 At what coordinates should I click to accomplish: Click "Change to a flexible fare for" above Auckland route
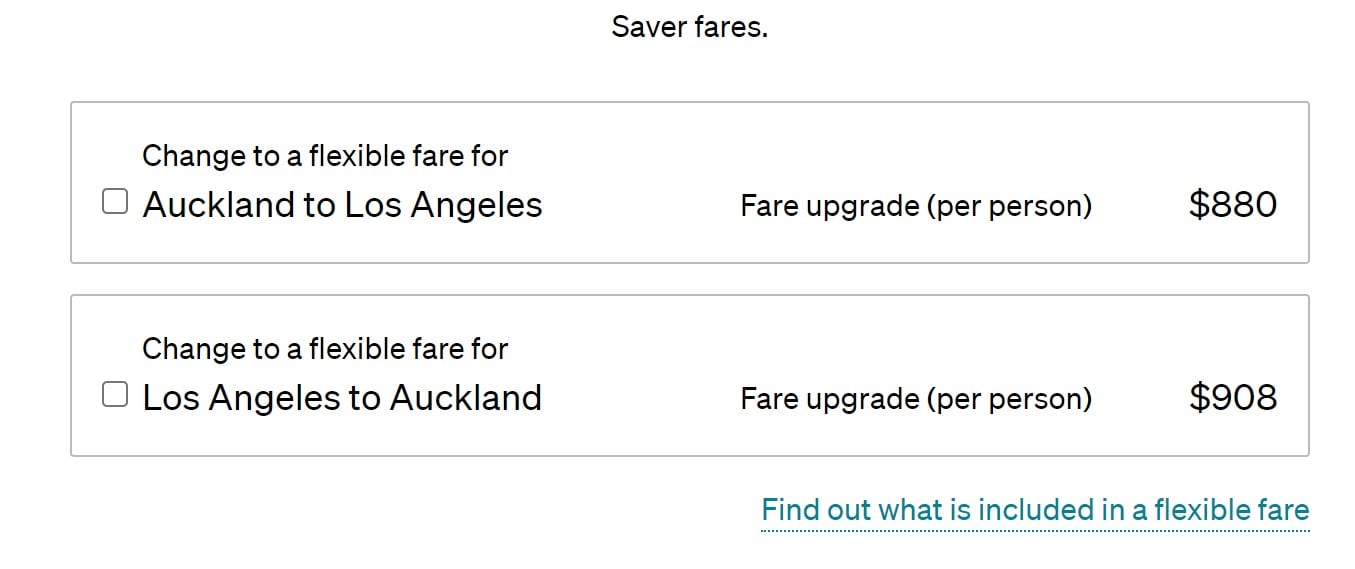[x=325, y=156]
